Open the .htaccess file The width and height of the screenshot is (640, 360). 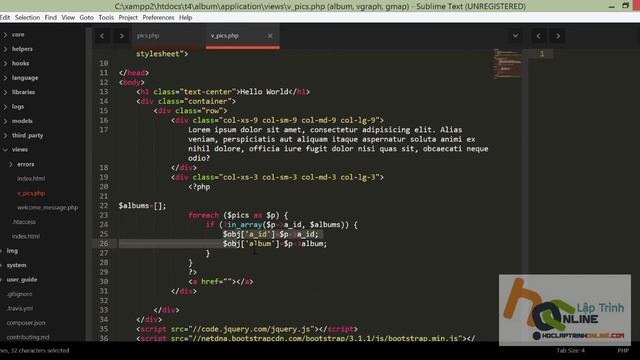click(x=24, y=222)
